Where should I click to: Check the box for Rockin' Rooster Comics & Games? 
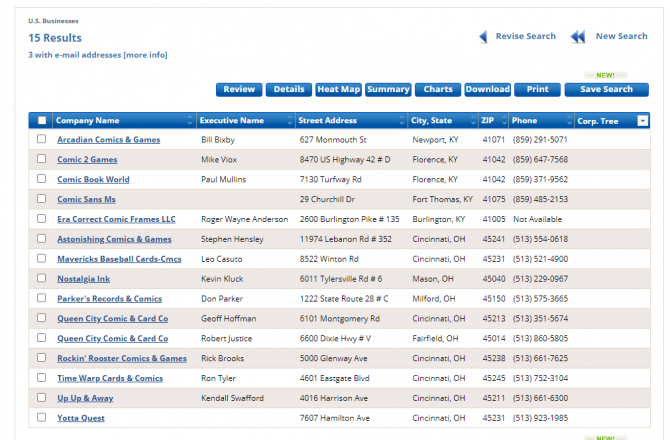[41, 358]
